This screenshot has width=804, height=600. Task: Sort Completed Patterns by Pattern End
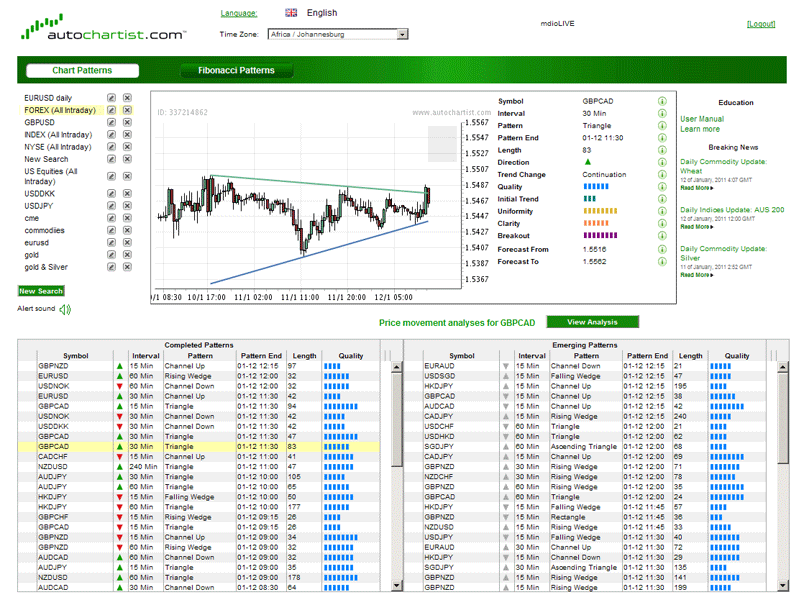point(261,356)
